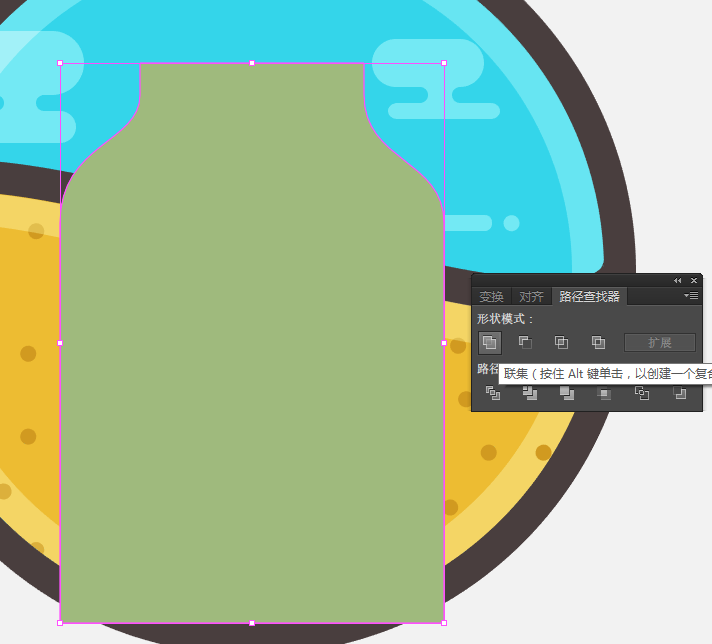Apply Exclude shape mode
The height and width of the screenshot is (644, 712).
(x=598, y=342)
